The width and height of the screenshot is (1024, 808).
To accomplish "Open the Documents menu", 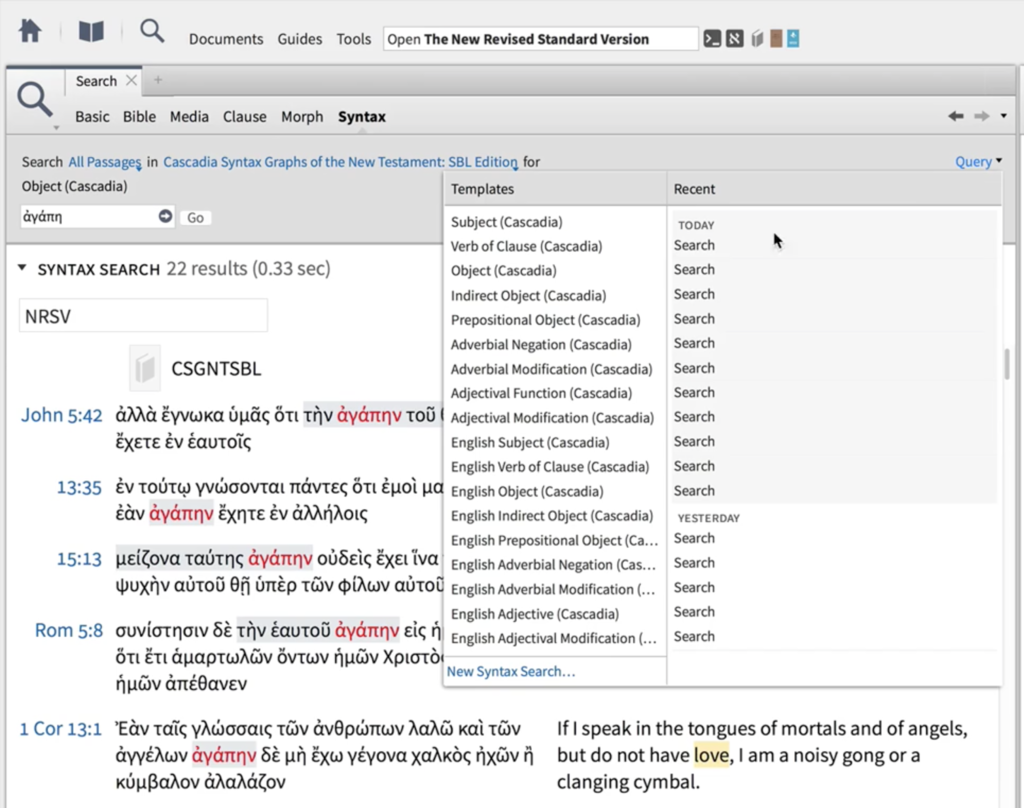I will point(226,39).
